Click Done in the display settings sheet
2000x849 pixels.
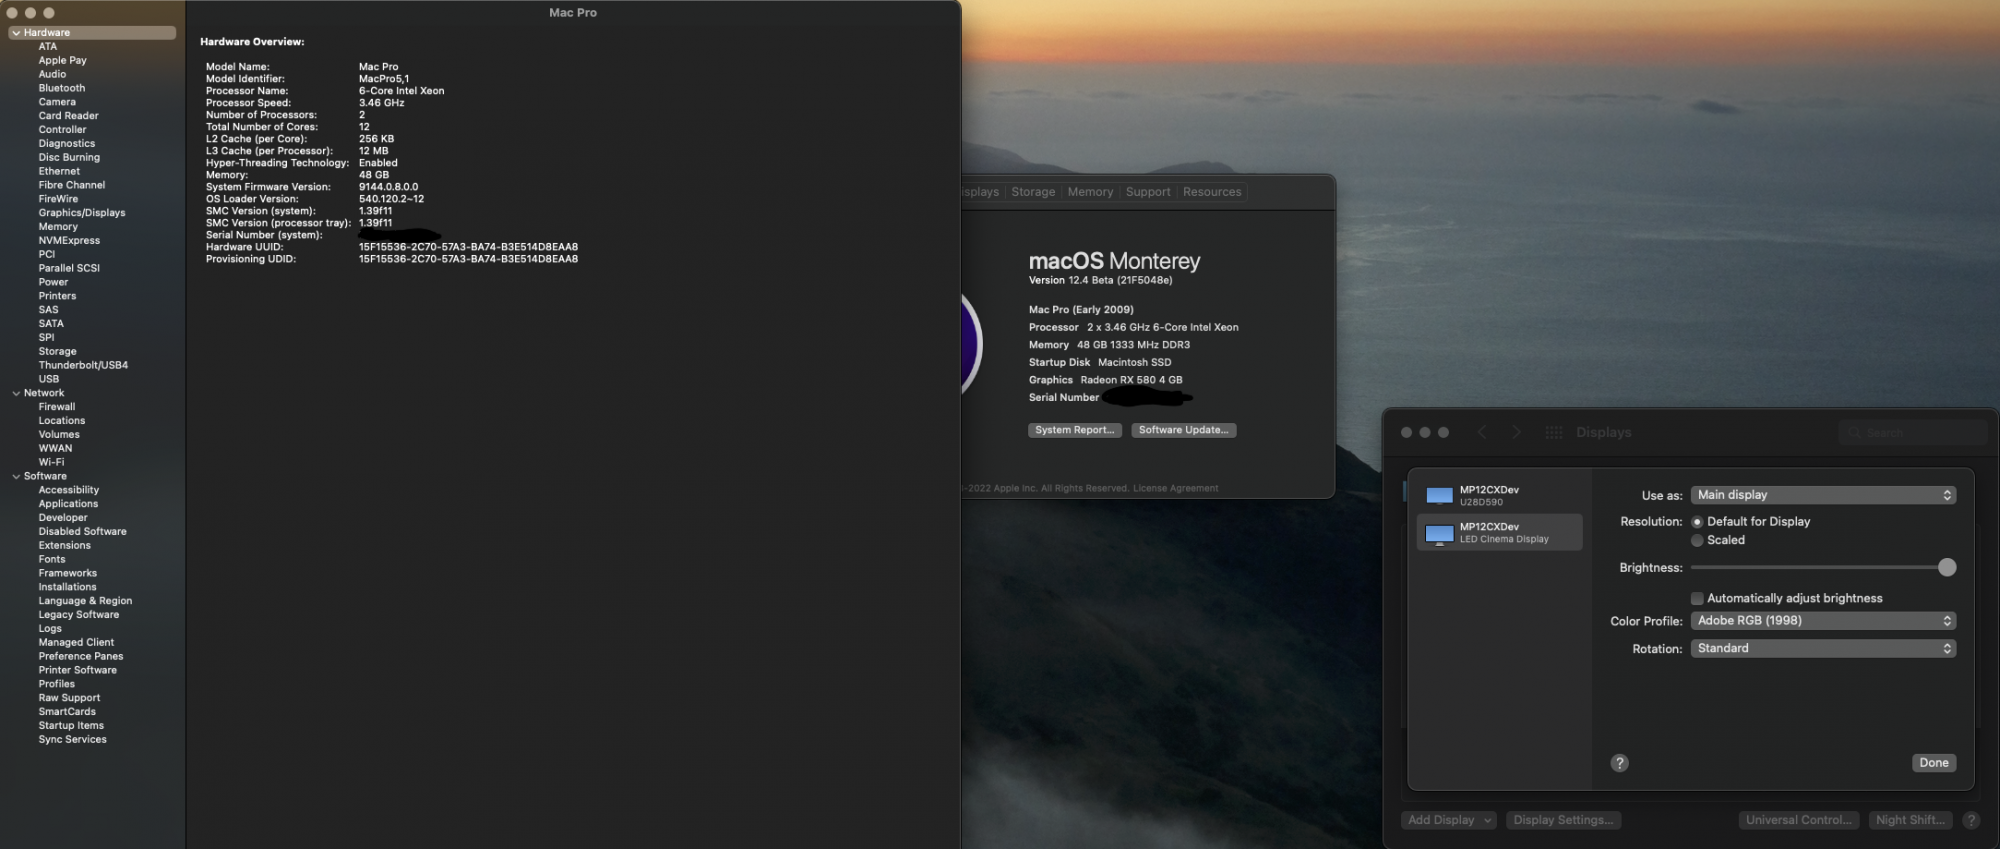[x=1934, y=763]
